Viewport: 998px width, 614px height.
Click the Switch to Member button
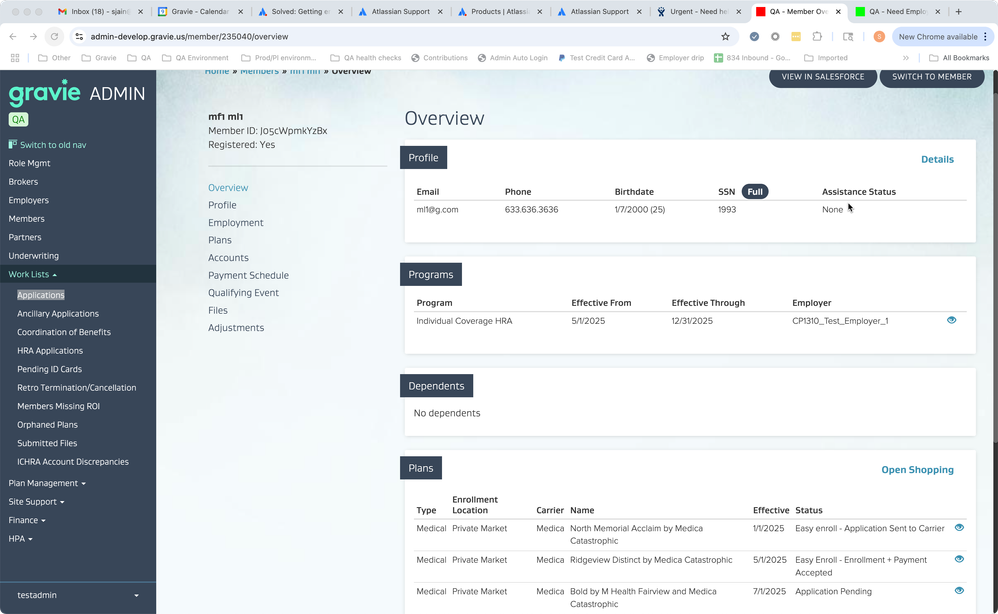[x=932, y=77]
